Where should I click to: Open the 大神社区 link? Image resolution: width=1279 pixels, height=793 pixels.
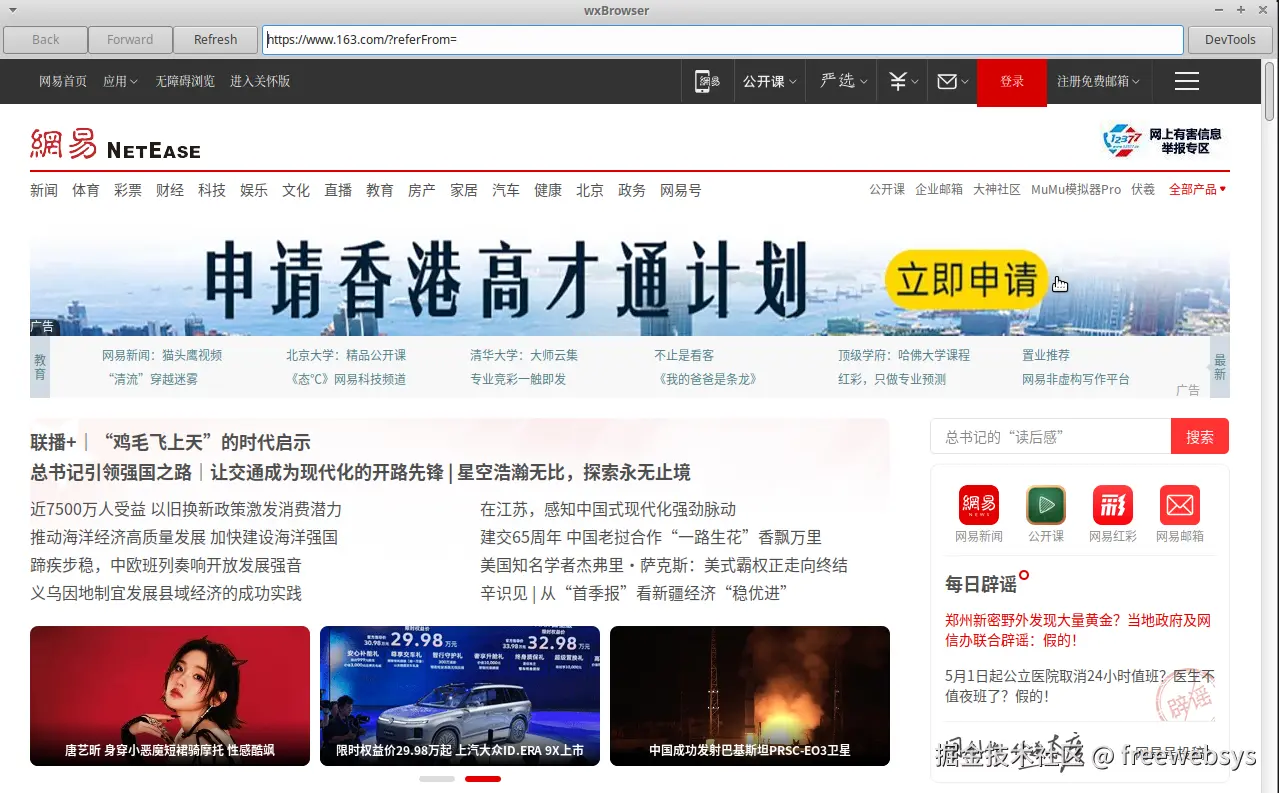tap(997, 189)
